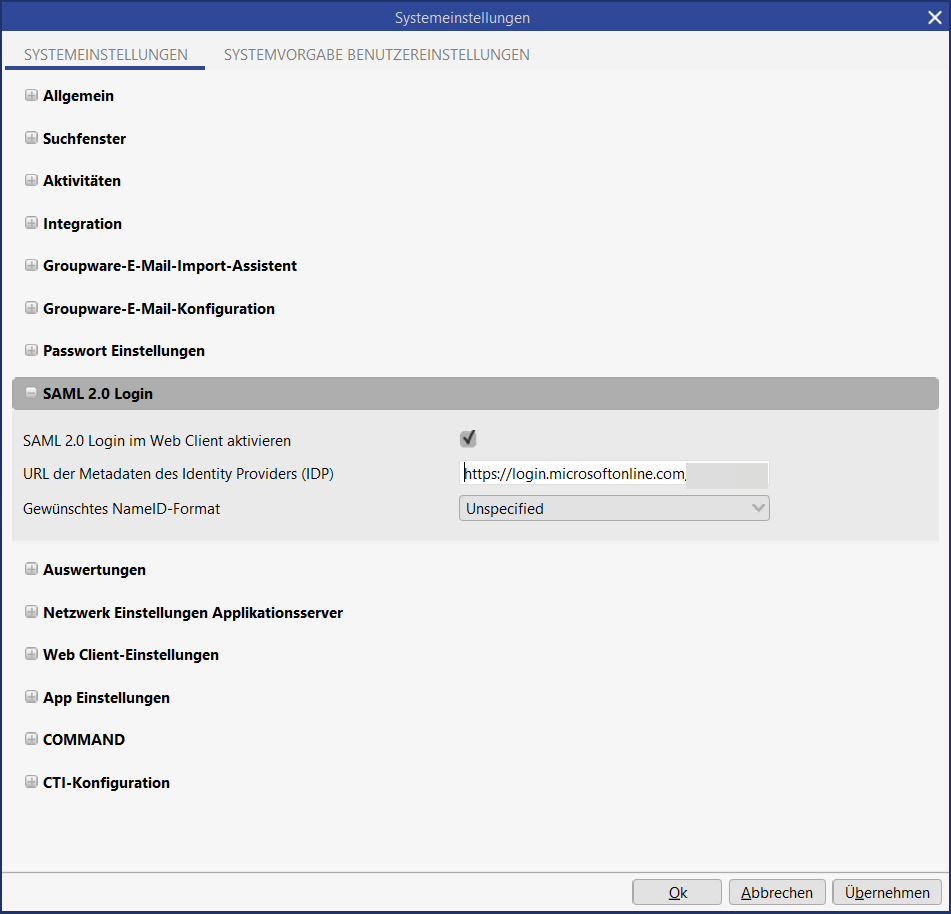
Task: Click the plus icon beside Aktivitäten
Action: pos(31,181)
